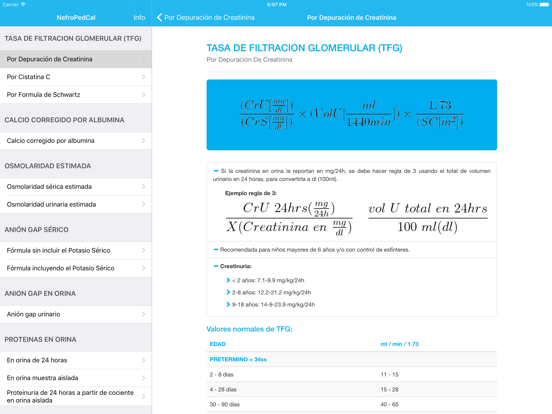The image size is (552, 414).
Task: Tap chevron on Osmolaridad urinaria estimada row
Action: [x=143, y=204]
